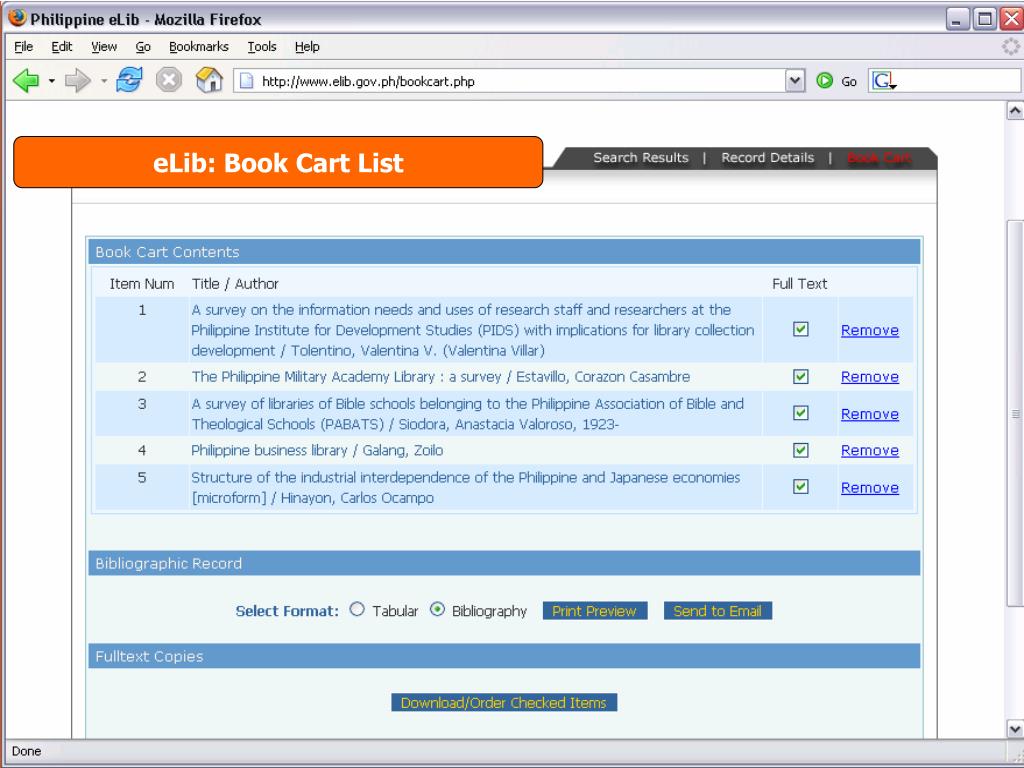Click the Google search engine icon
1024x768 pixels.
point(884,81)
